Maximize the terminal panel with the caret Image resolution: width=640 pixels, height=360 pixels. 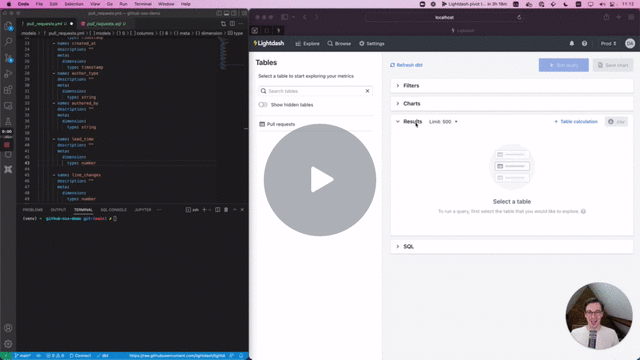(x=235, y=210)
